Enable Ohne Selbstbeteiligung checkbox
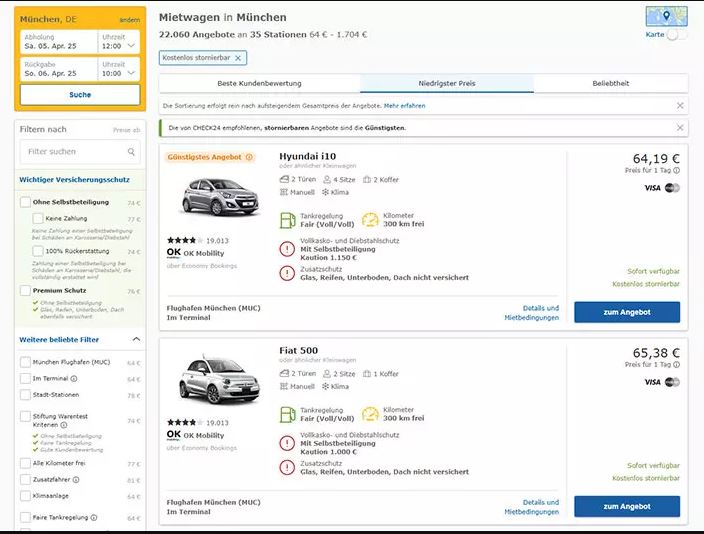This screenshot has width=704, height=534. (x=26, y=202)
